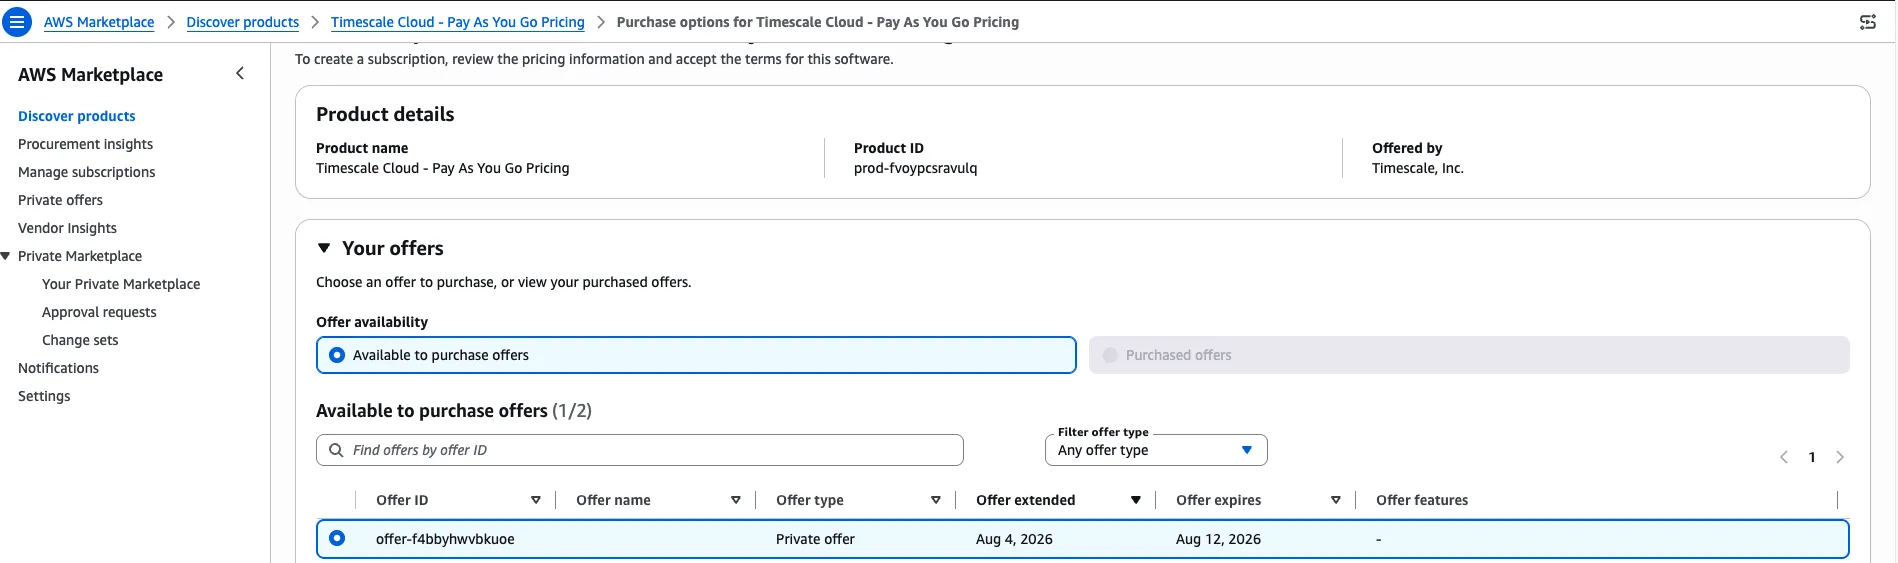Open Manage subscriptions in sidebar
The image size is (1898, 563).
tap(87, 172)
